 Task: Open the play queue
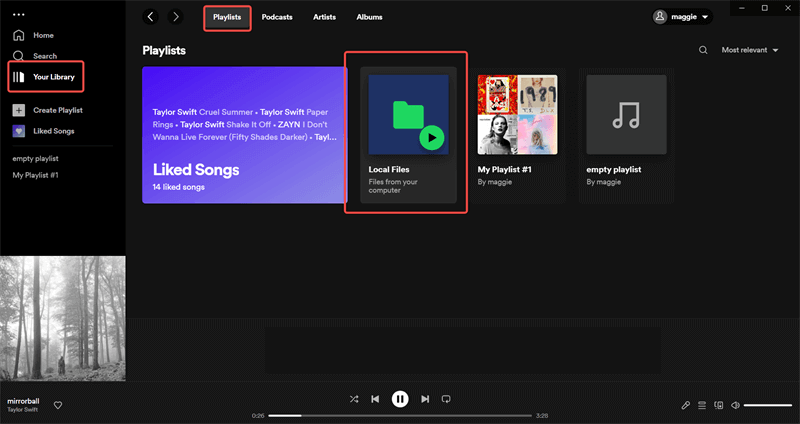703,405
